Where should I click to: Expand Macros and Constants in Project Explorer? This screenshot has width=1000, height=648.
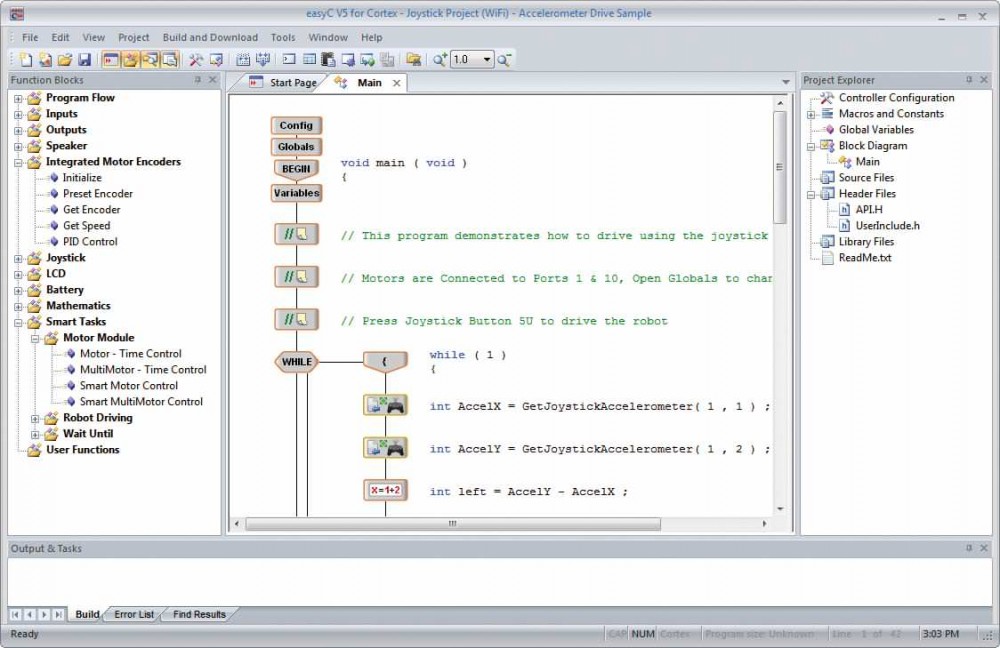point(811,115)
